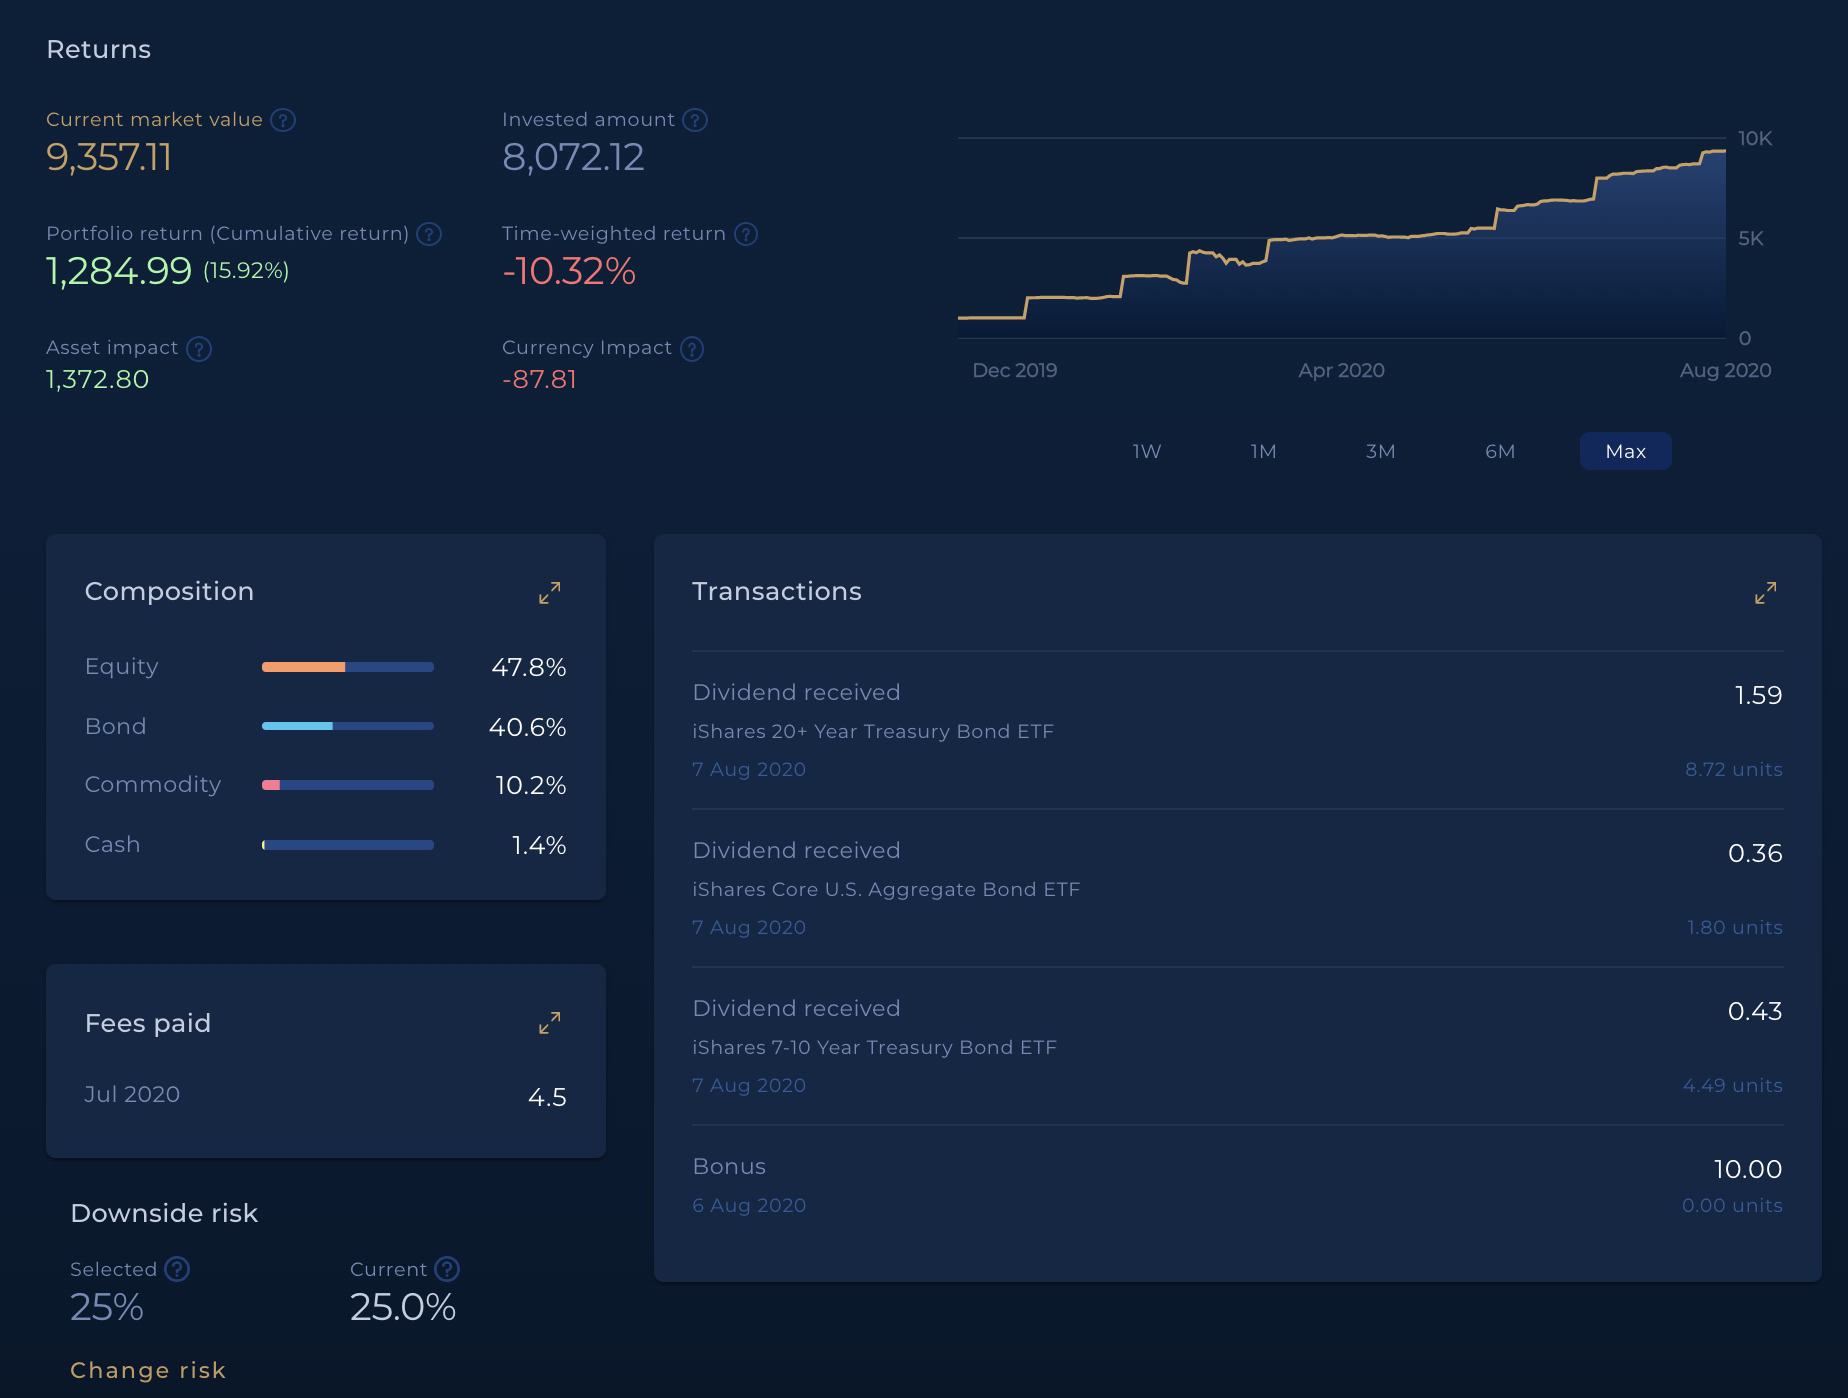Viewport: 1848px width, 1398px height.
Task: Click the -87.81 currency impact value
Action: 539,379
